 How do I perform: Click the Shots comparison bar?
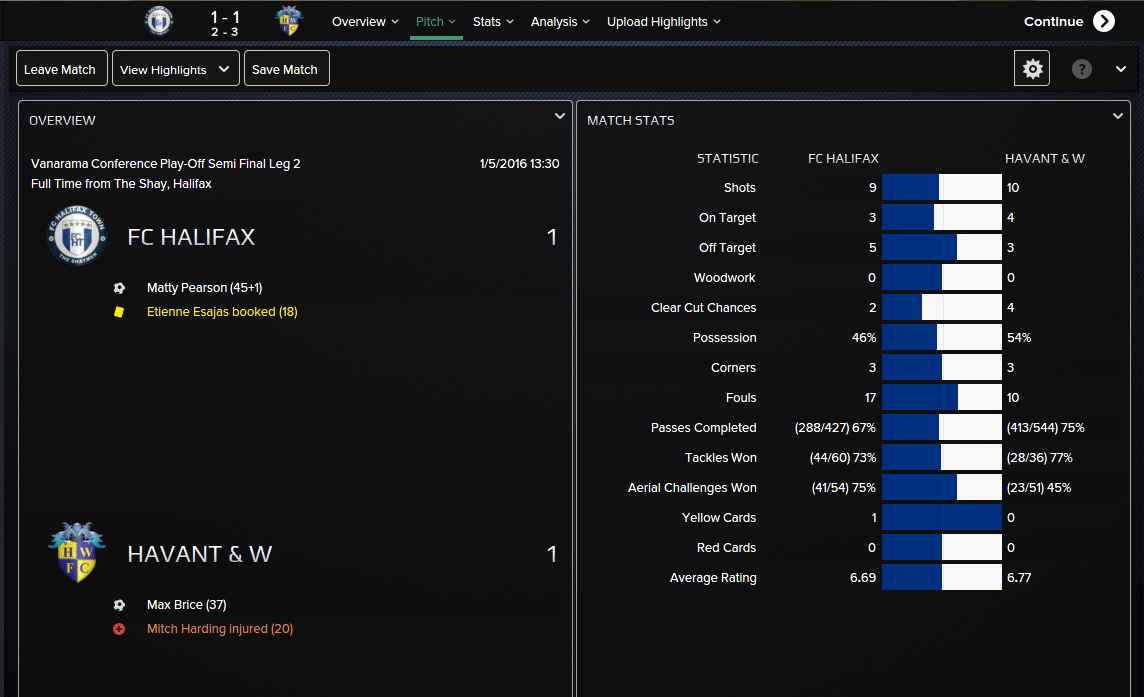pos(942,188)
